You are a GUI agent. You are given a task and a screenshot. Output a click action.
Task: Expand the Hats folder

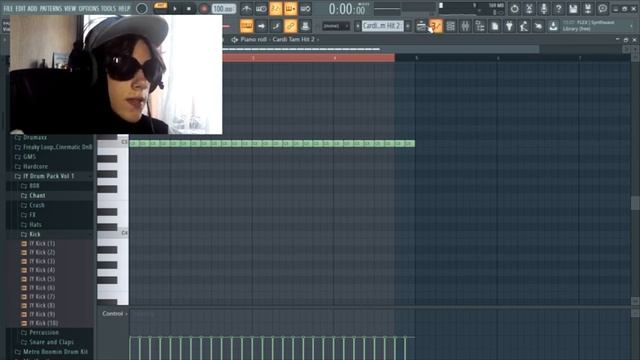35,224
